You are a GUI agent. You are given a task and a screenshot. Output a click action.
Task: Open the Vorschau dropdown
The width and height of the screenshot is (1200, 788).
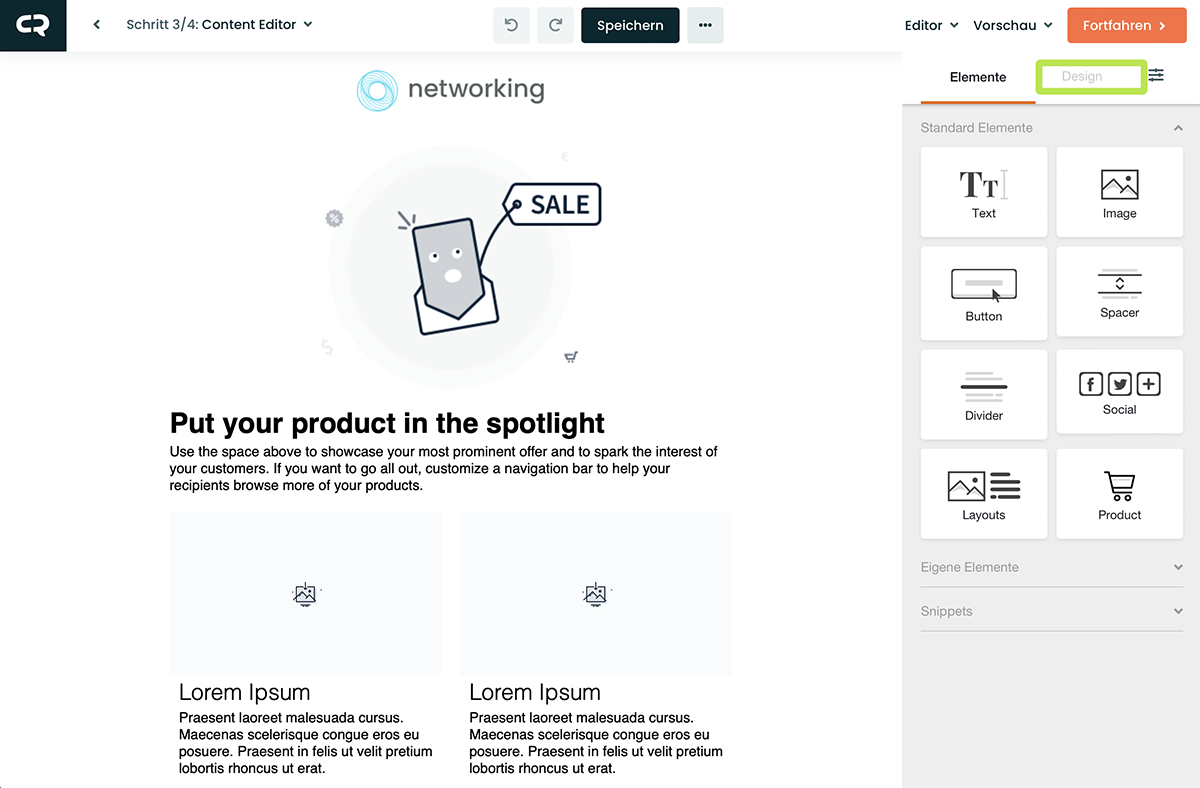pyautogui.click(x=1012, y=25)
